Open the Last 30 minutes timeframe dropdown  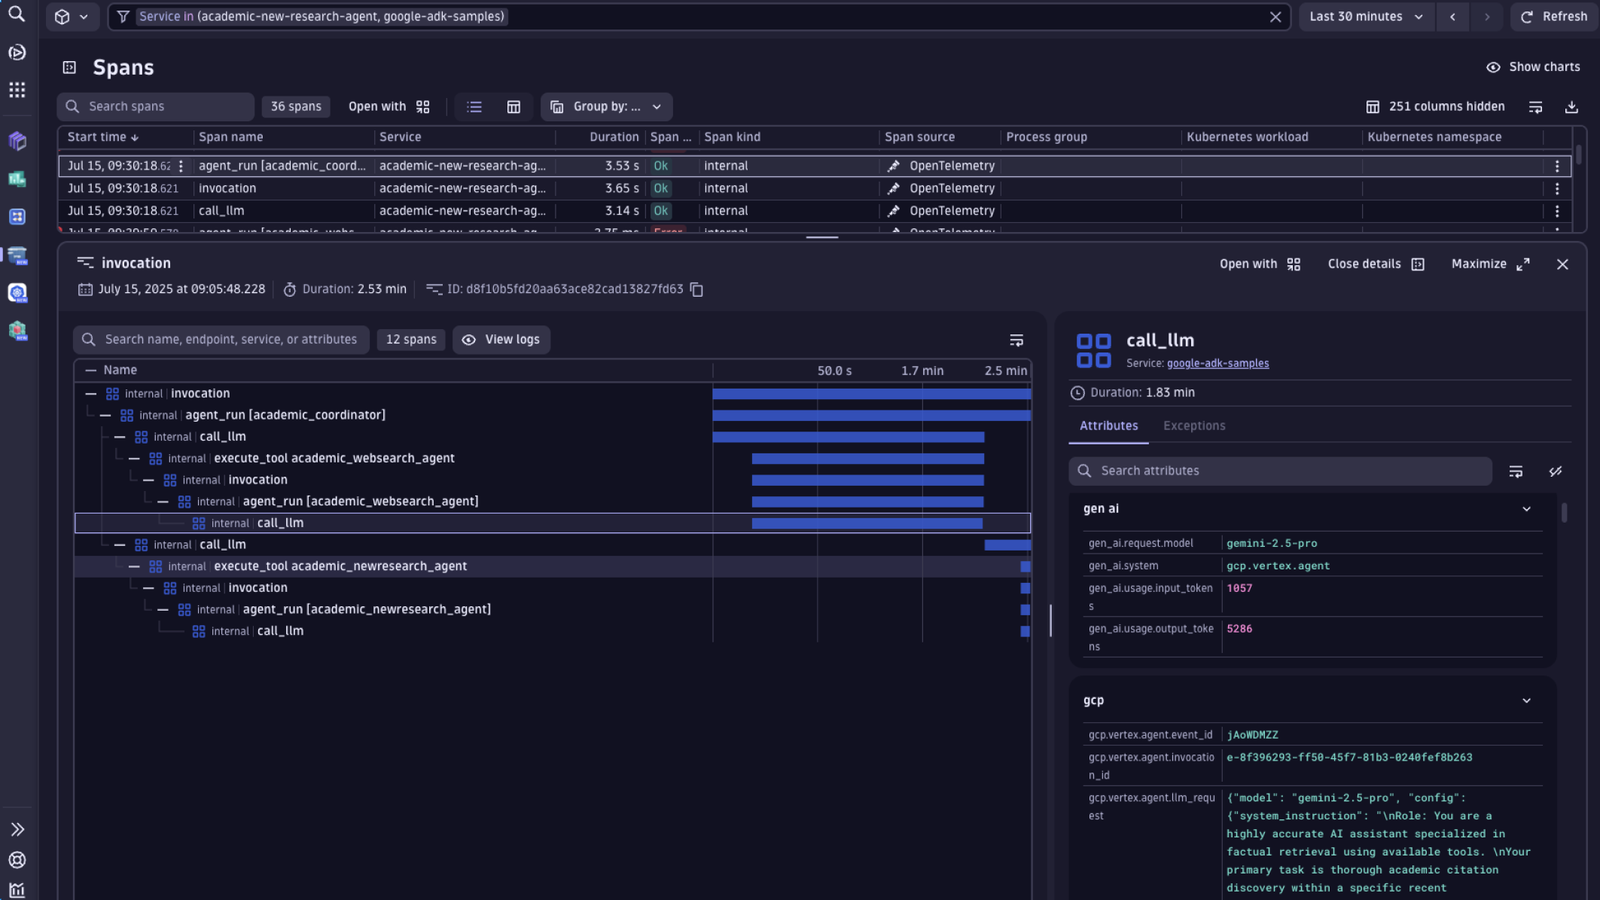pos(1365,17)
